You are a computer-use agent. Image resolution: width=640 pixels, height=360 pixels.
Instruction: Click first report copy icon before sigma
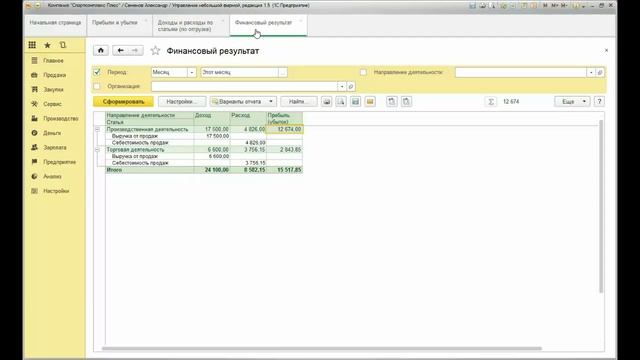[x=392, y=102]
